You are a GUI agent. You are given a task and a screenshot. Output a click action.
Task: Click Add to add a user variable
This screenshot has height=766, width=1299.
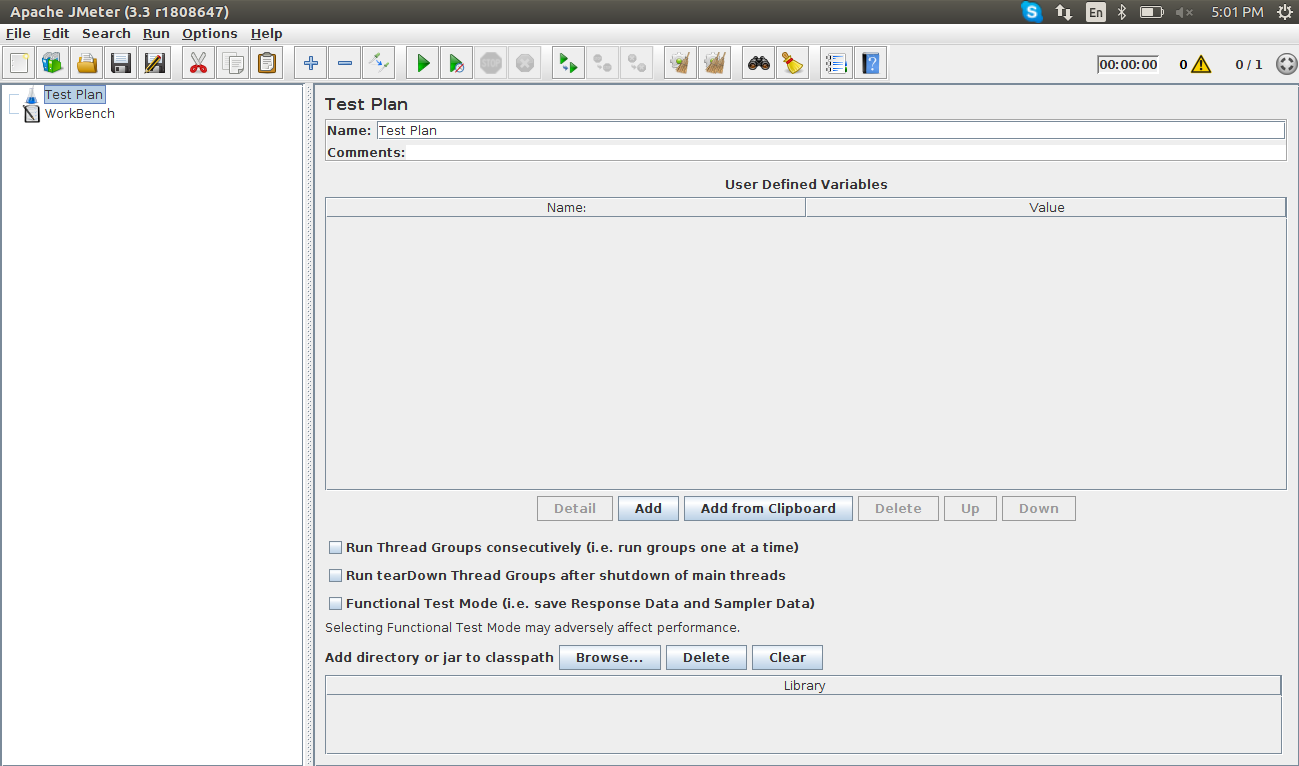(x=648, y=508)
